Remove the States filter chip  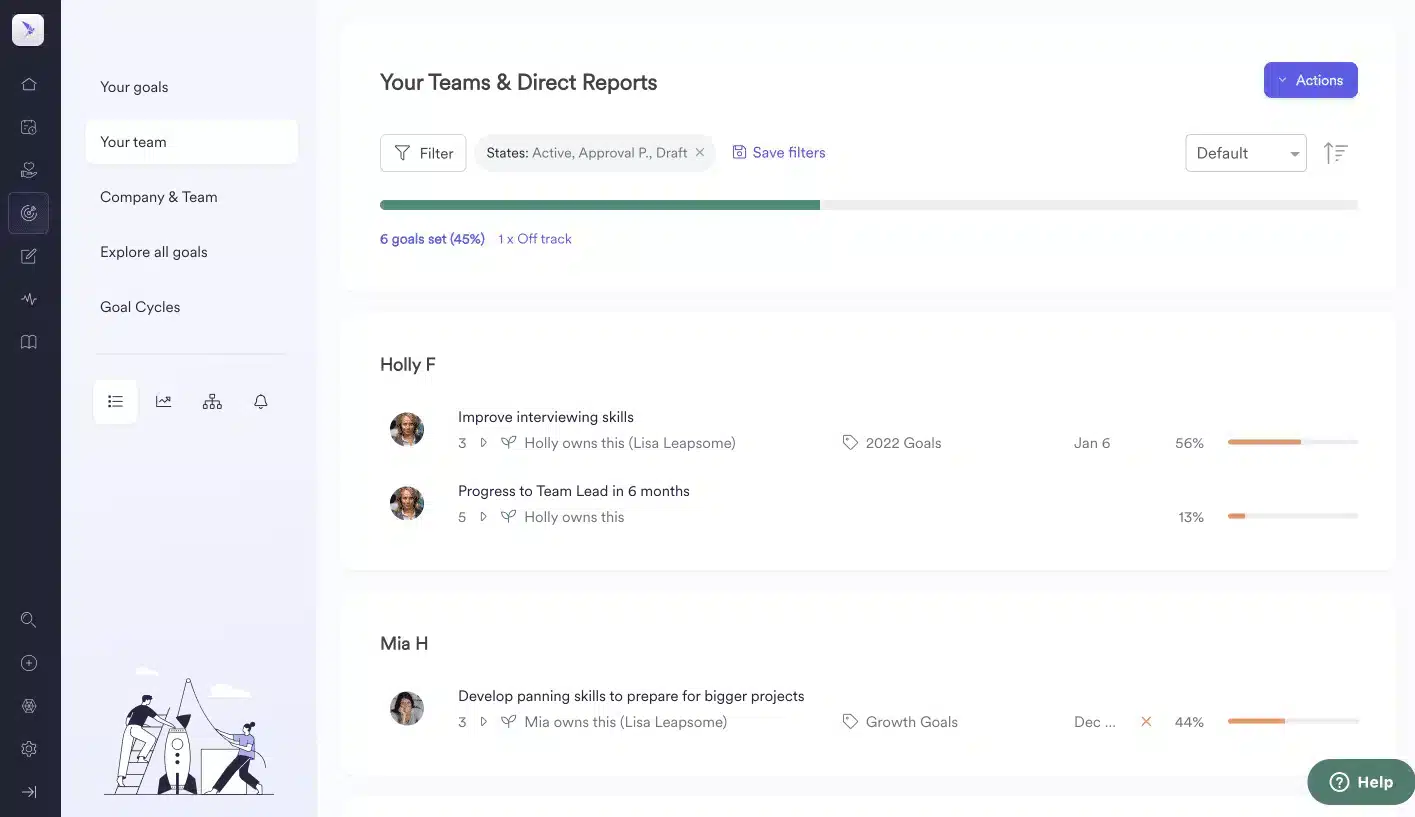click(x=700, y=153)
